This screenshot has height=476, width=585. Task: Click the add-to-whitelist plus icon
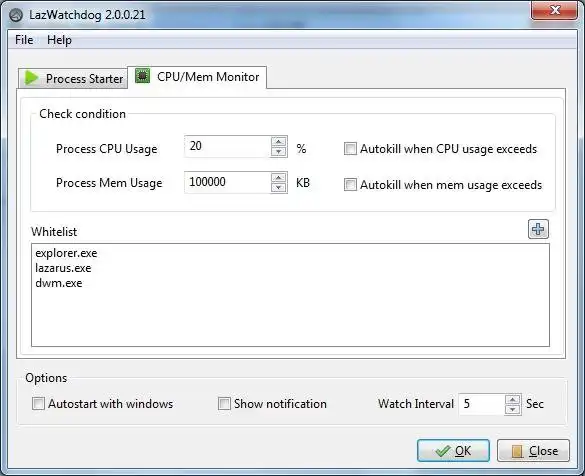click(x=538, y=229)
